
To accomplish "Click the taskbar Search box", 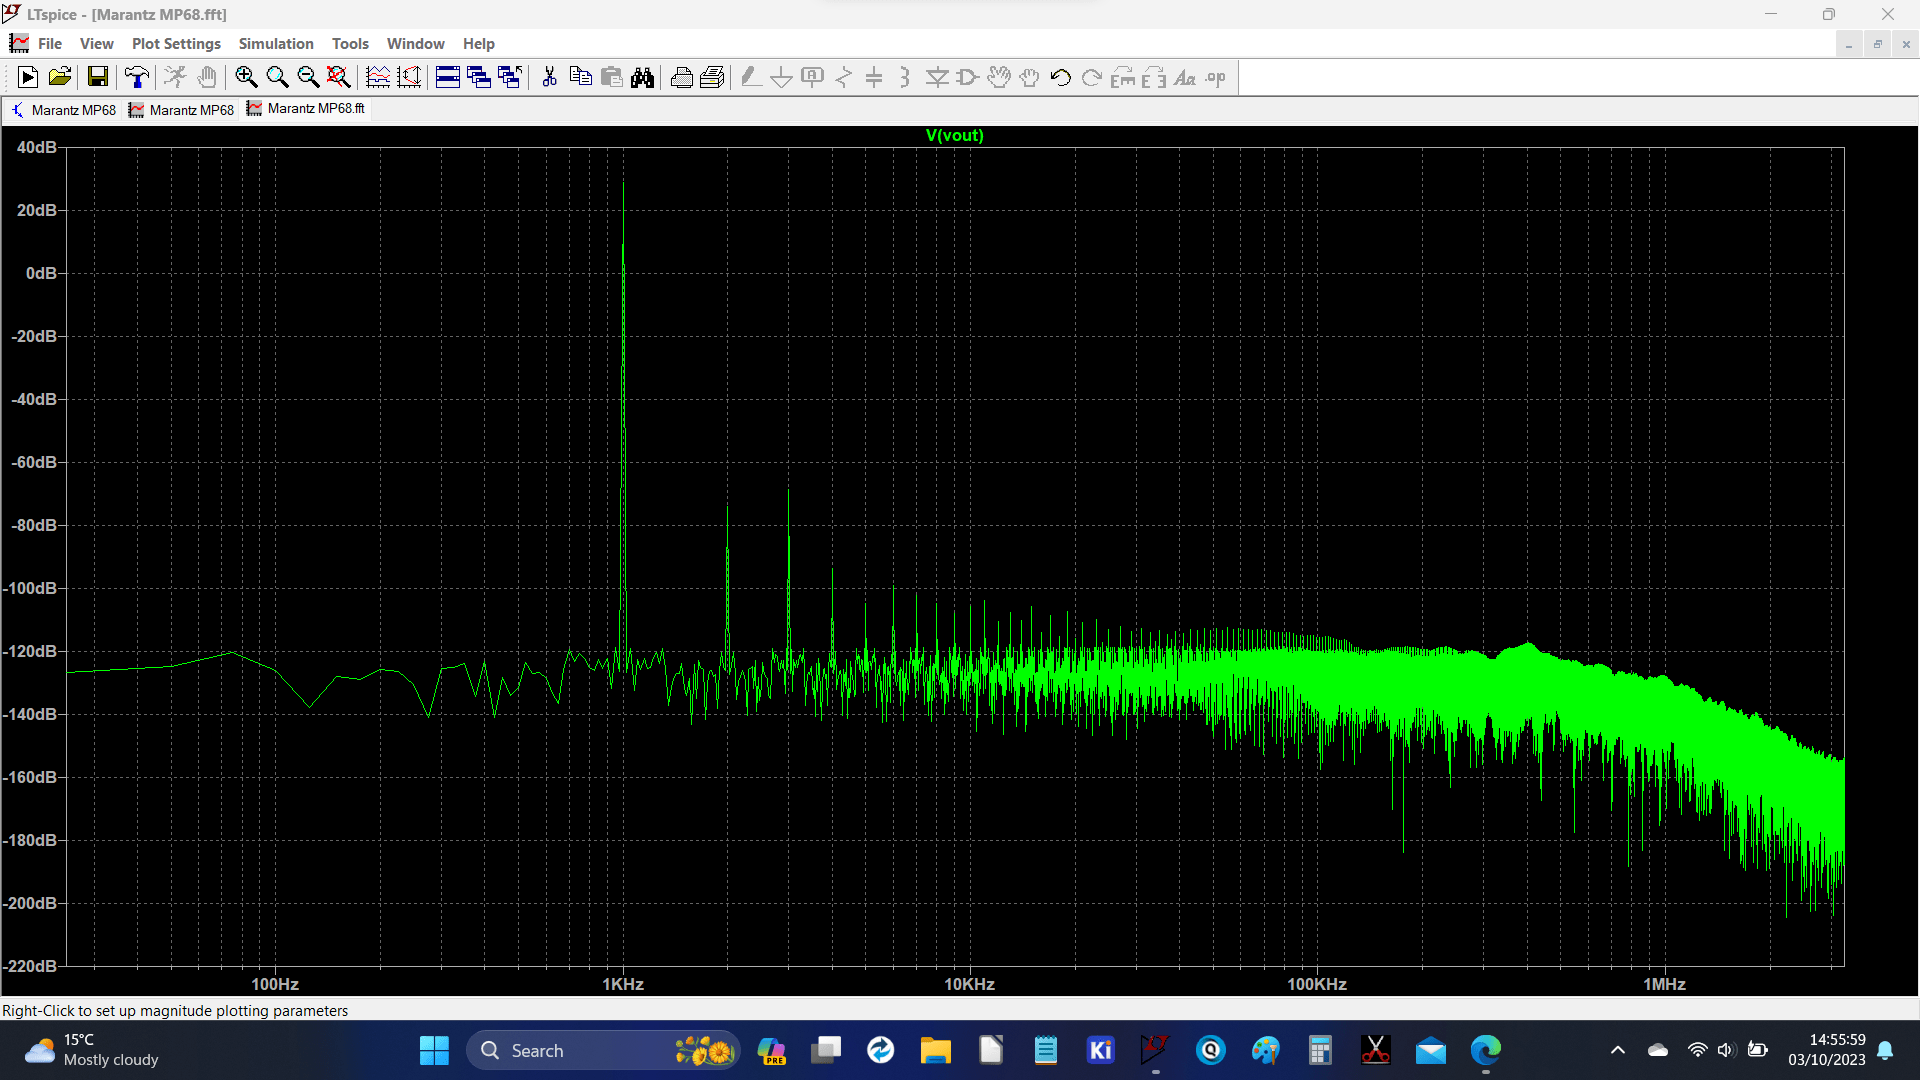I will pyautogui.click(x=603, y=1051).
